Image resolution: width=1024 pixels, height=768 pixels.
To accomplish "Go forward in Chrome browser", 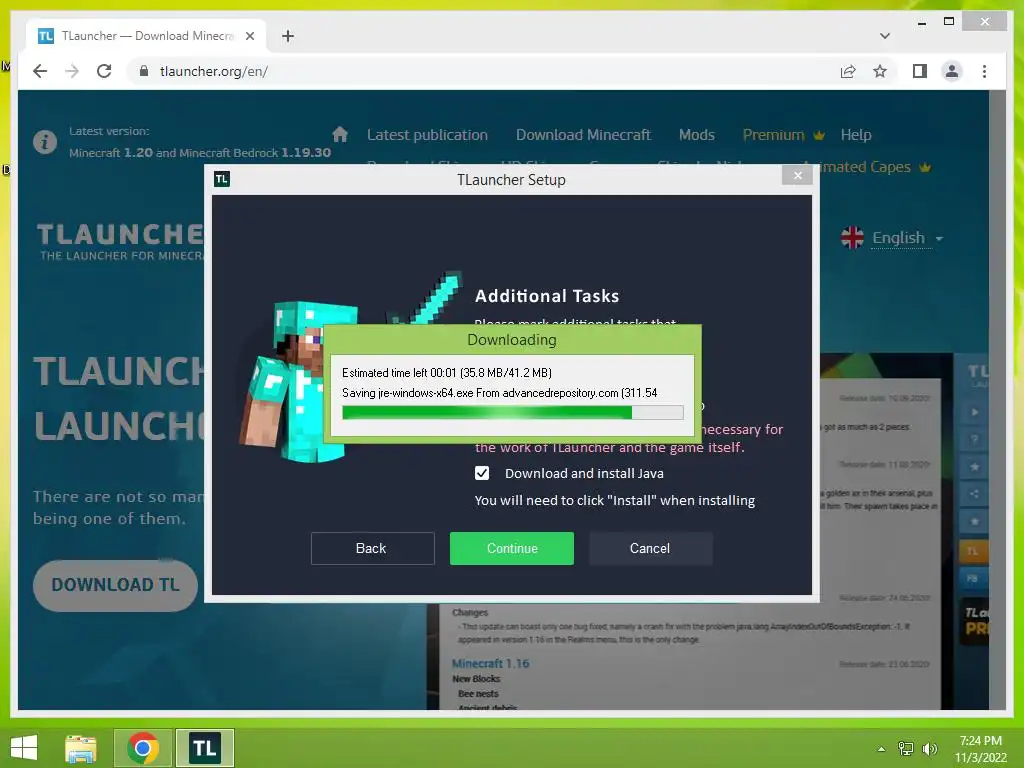I will pos(72,71).
